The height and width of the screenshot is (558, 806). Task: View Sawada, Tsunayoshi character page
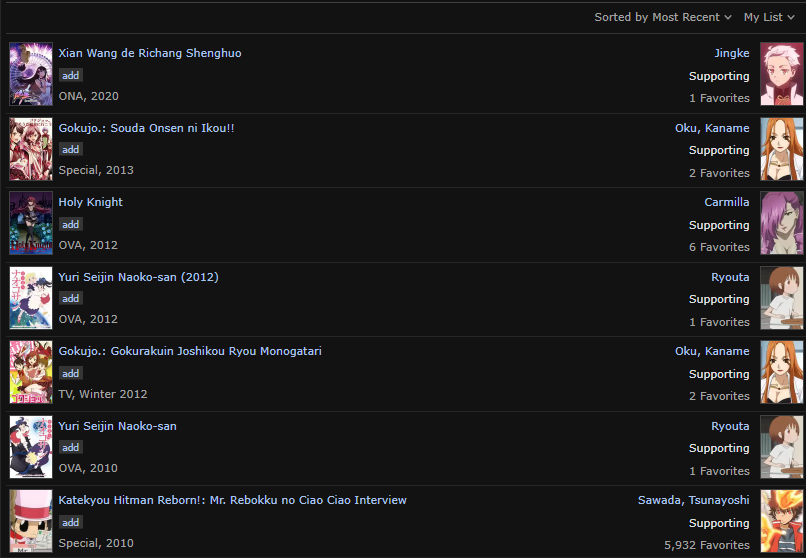pos(693,500)
